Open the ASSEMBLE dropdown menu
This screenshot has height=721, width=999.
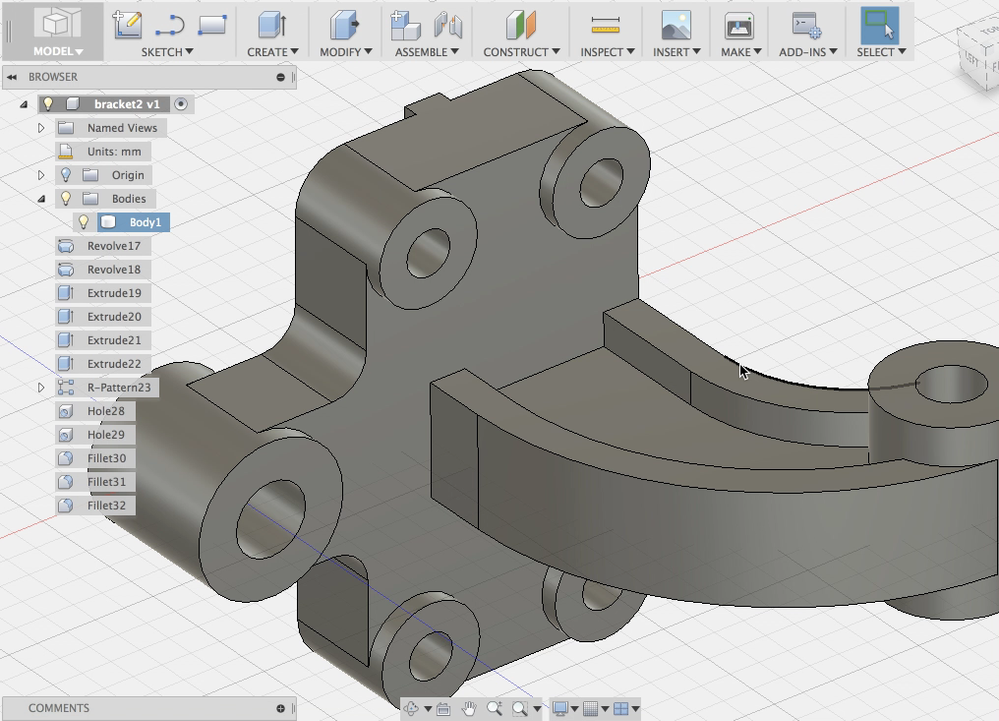[427, 52]
